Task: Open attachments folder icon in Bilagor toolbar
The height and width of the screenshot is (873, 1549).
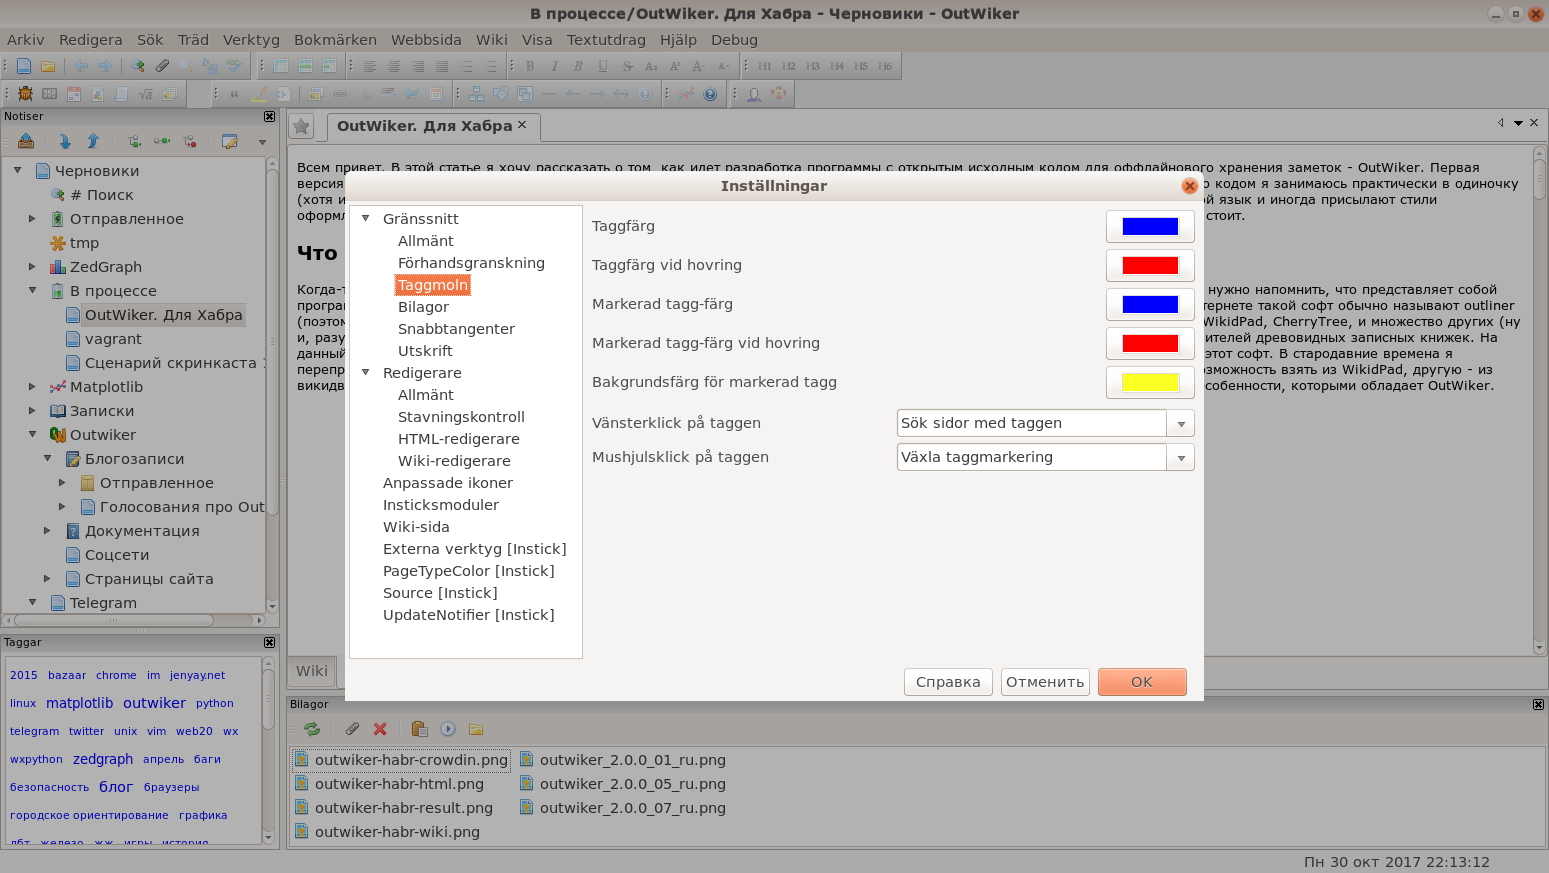Action: tap(476, 729)
